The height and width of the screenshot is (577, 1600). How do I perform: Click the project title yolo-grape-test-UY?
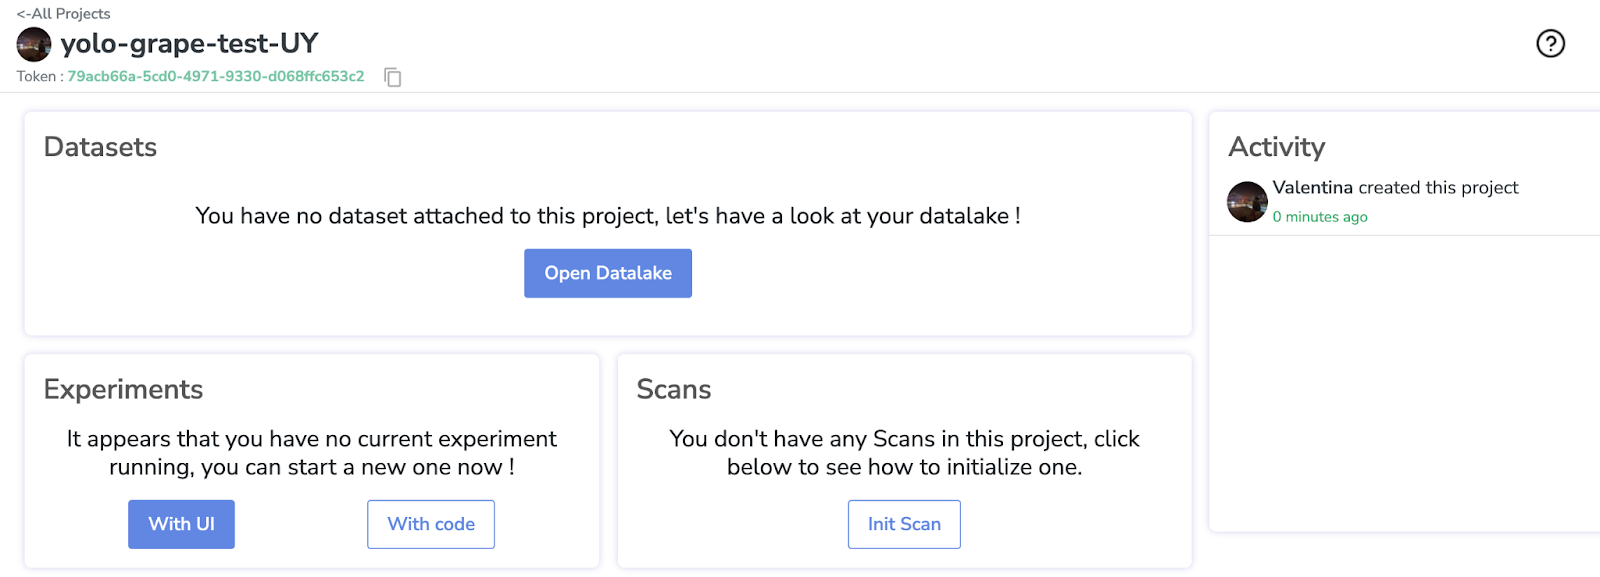click(189, 44)
